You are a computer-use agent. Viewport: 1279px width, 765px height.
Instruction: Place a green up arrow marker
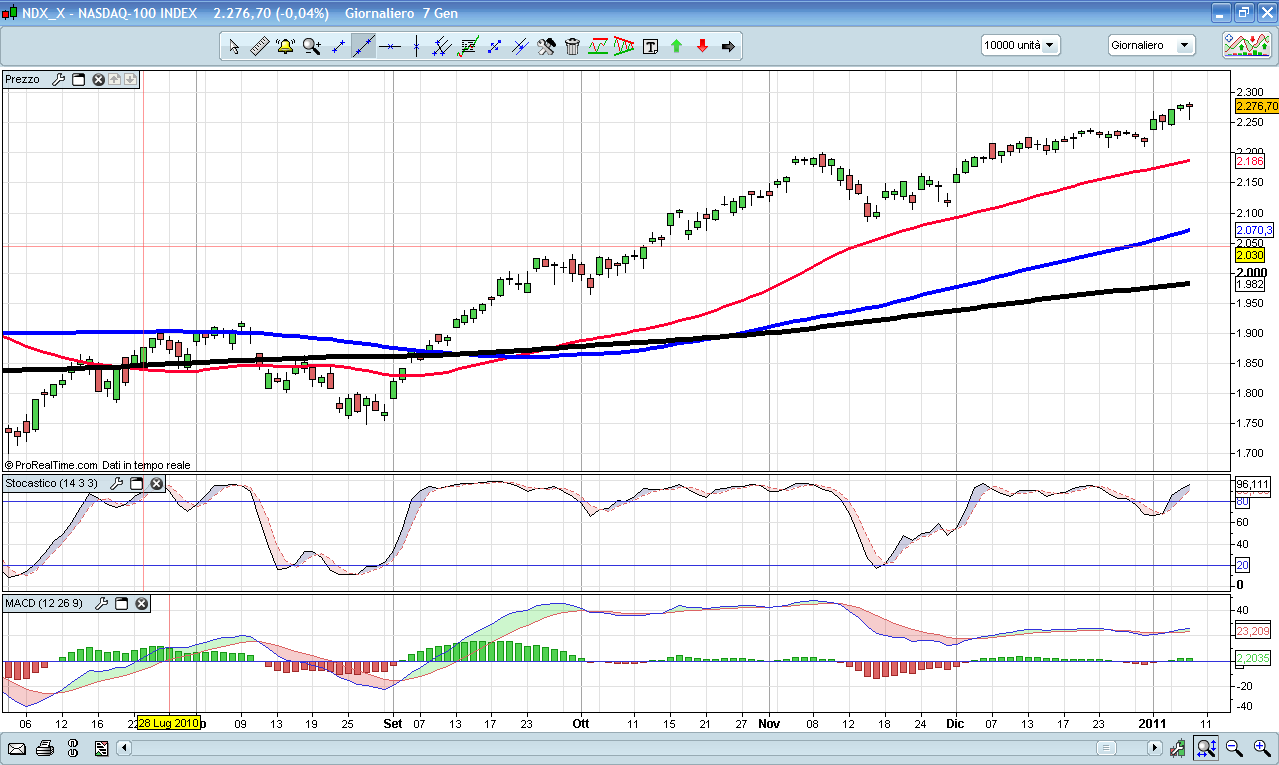click(676, 46)
